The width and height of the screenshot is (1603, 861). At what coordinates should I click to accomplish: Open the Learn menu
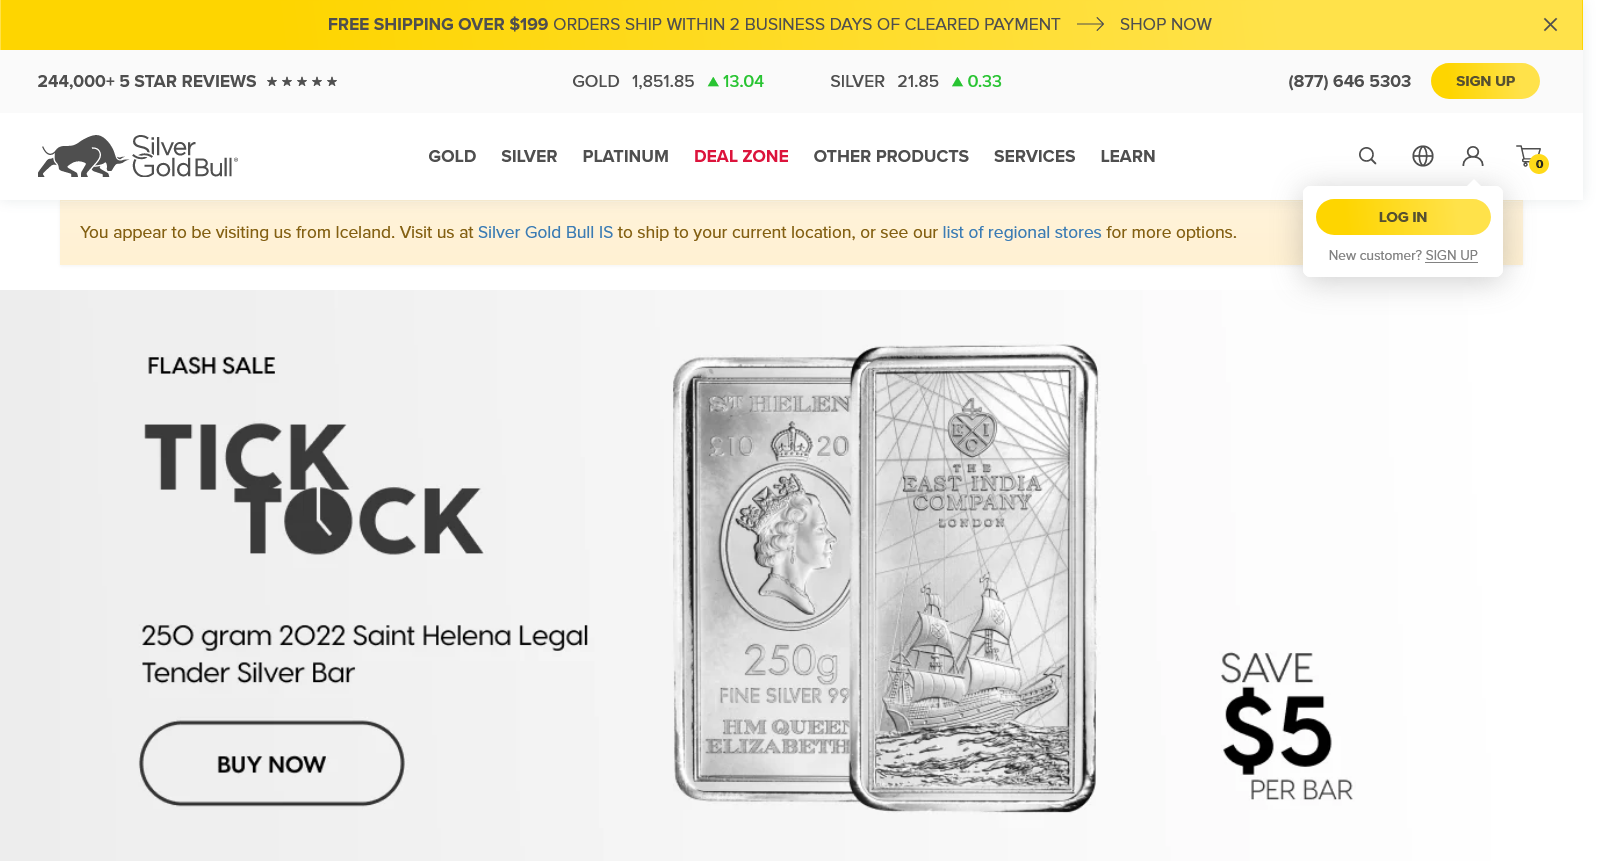(1127, 156)
